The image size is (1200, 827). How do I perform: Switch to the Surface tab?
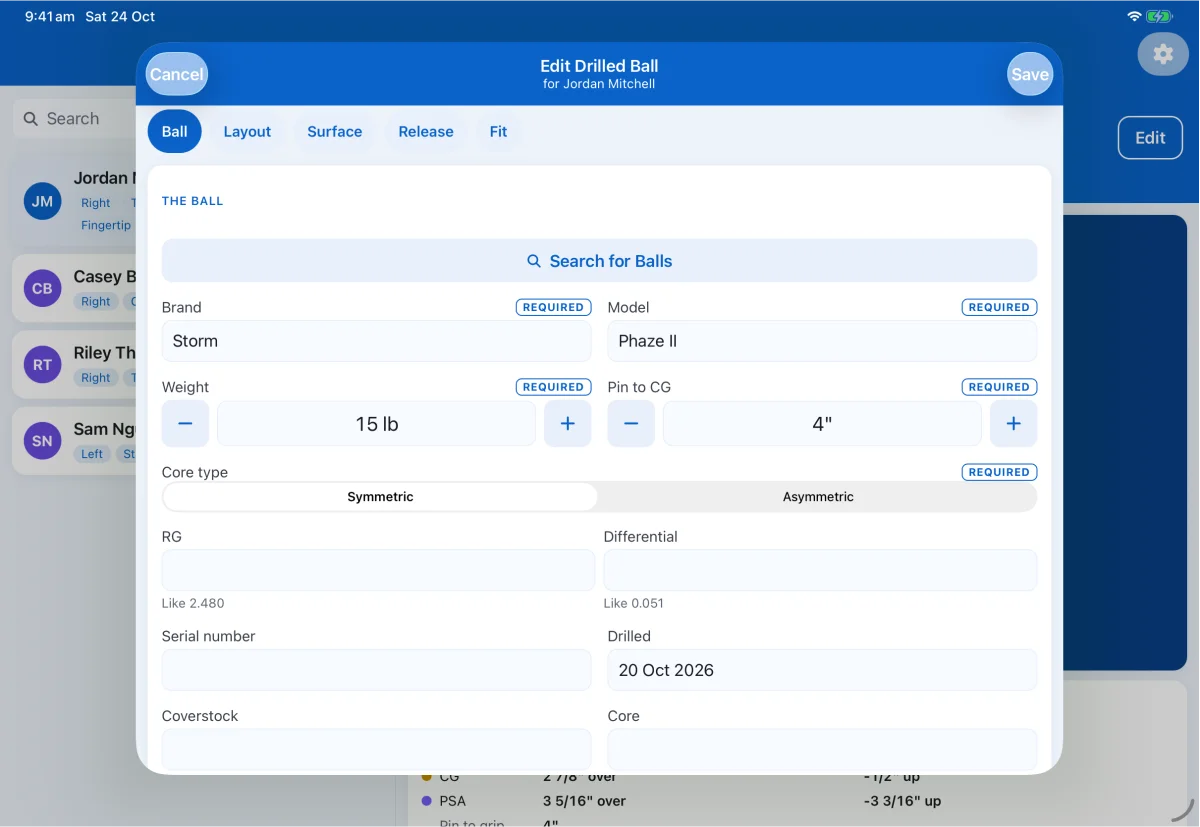click(335, 132)
